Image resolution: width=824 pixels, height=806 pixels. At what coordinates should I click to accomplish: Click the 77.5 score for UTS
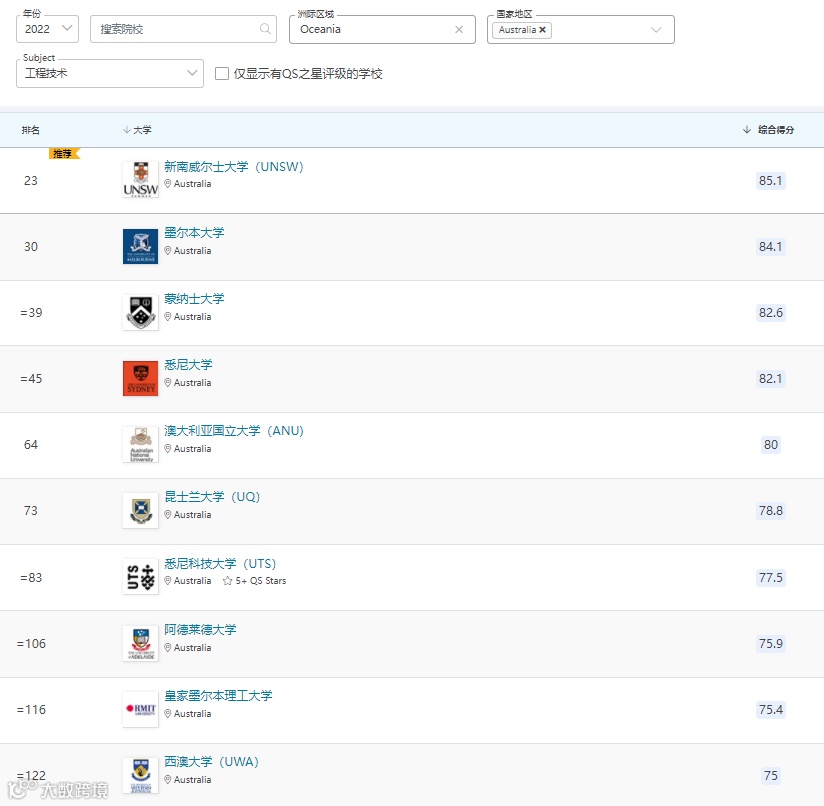pos(770,577)
